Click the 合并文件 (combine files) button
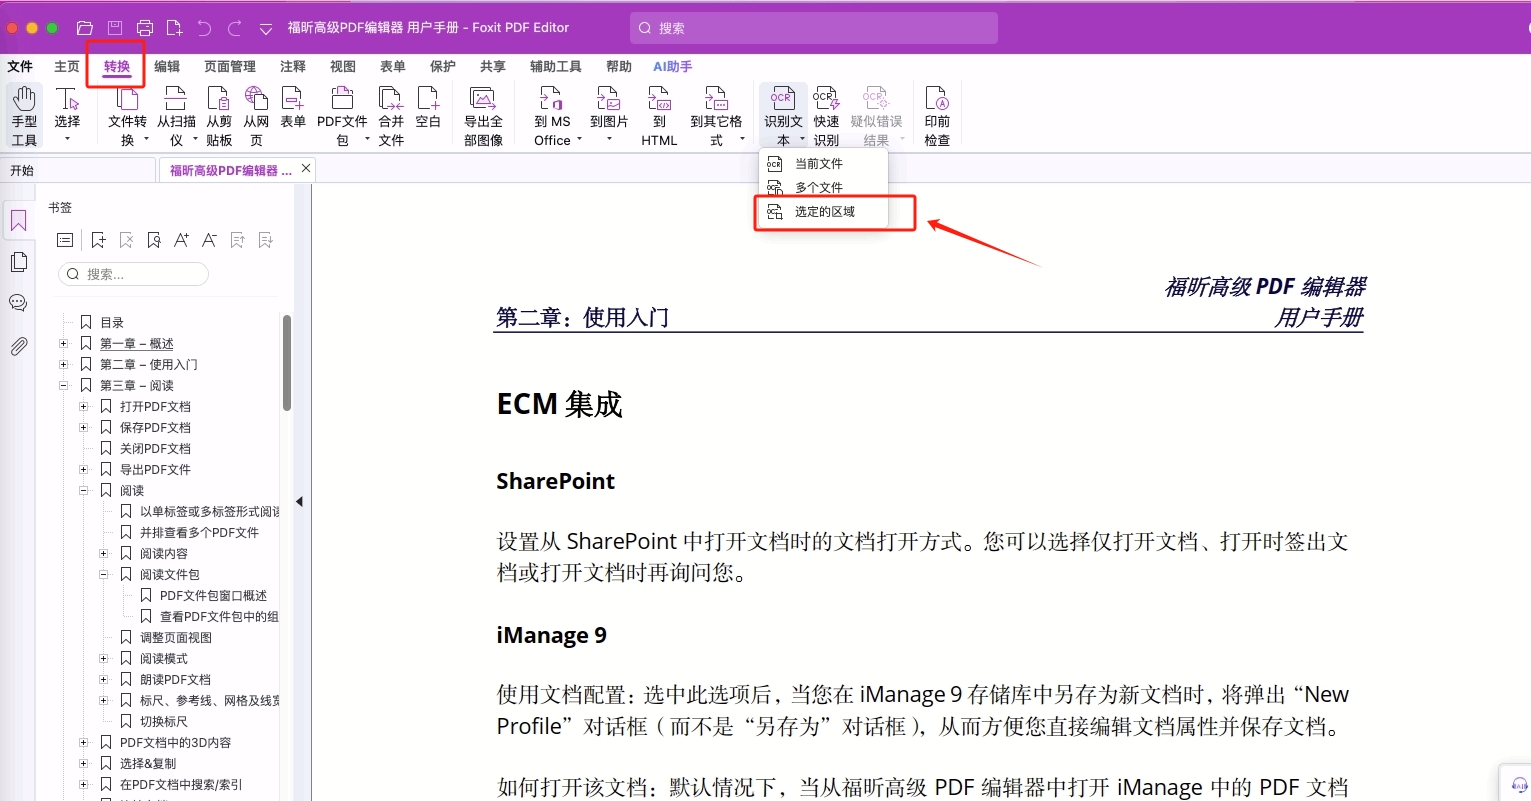 pyautogui.click(x=391, y=116)
